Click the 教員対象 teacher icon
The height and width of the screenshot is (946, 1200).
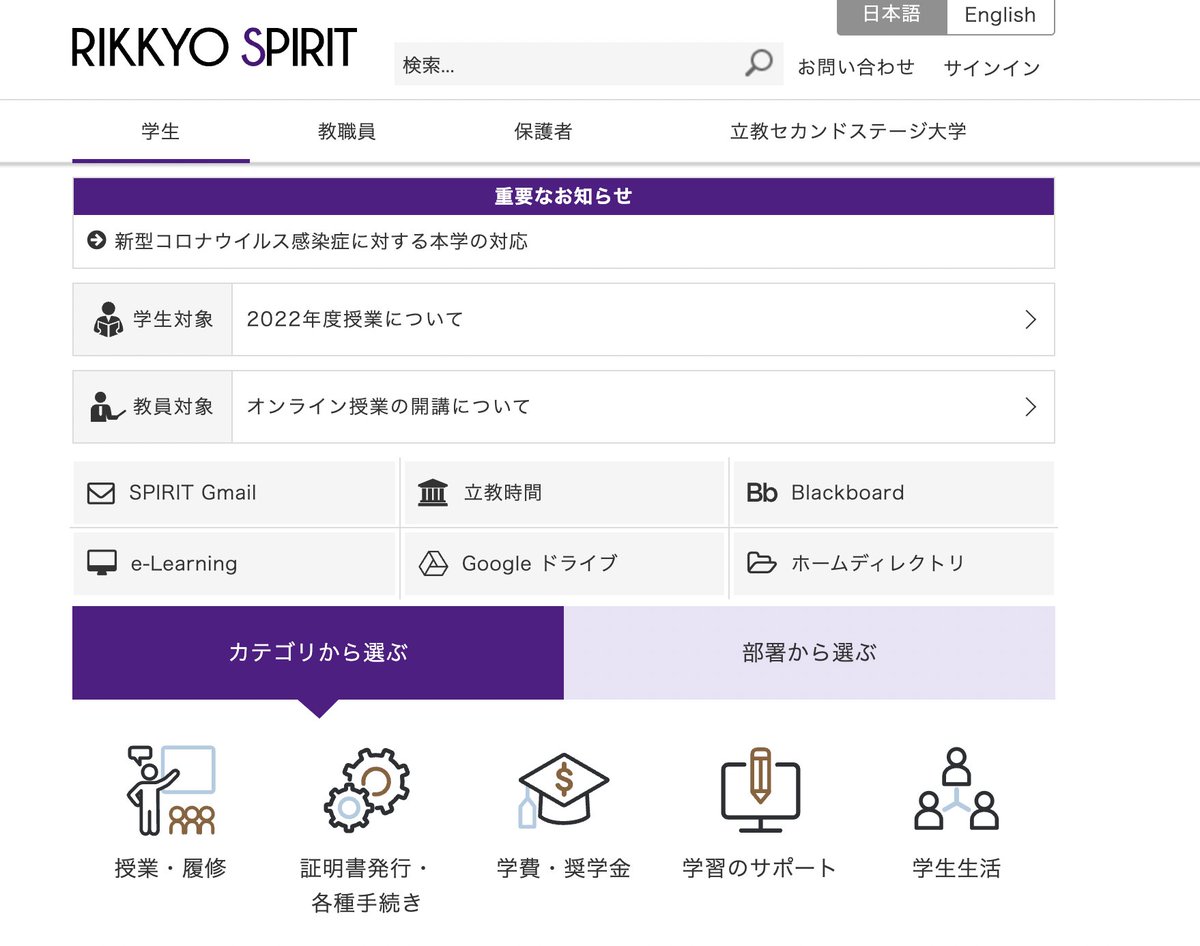(108, 407)
